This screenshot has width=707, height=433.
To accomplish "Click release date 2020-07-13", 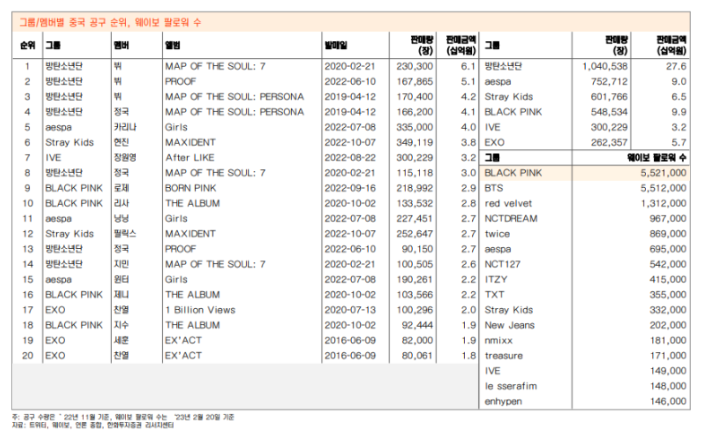I will [350, 310].
